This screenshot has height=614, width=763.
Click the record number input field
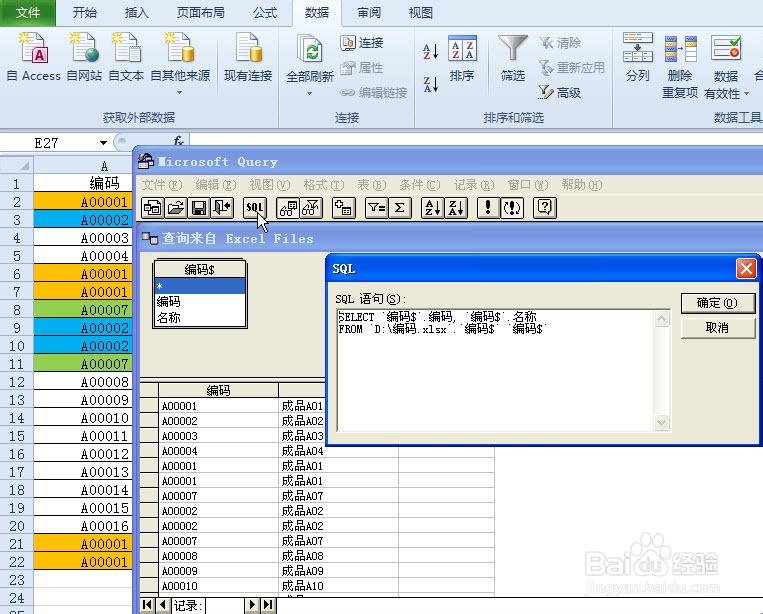(x=224, y=605)
